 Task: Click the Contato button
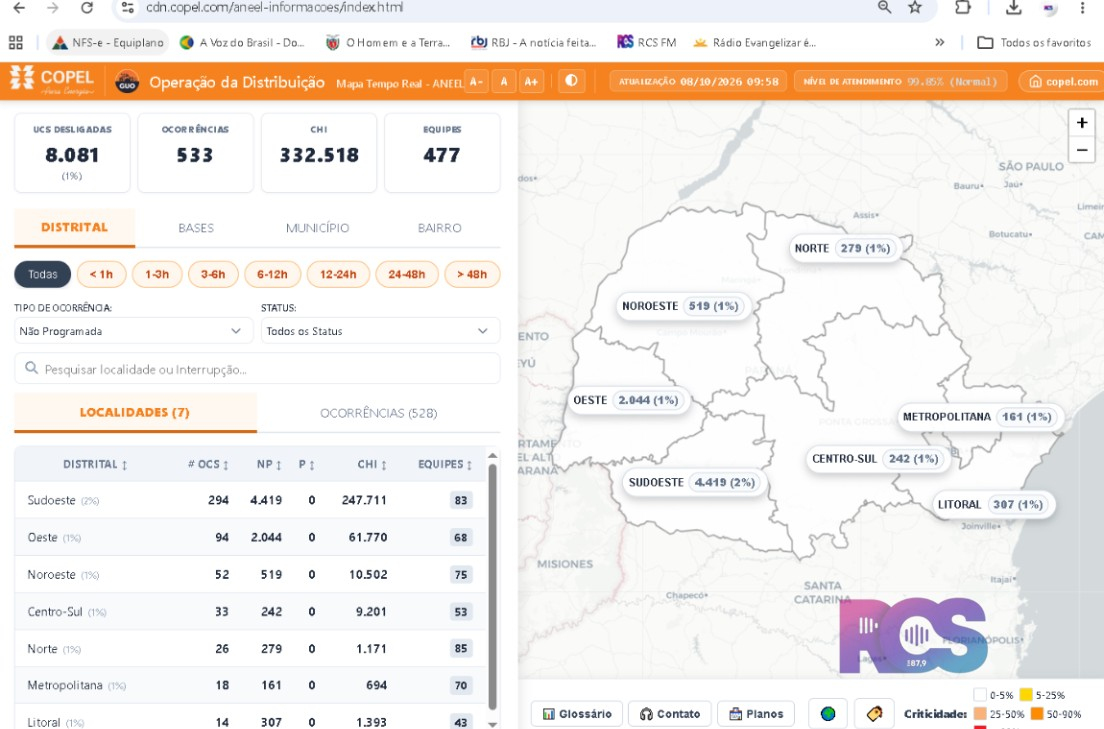coord(670,714)
